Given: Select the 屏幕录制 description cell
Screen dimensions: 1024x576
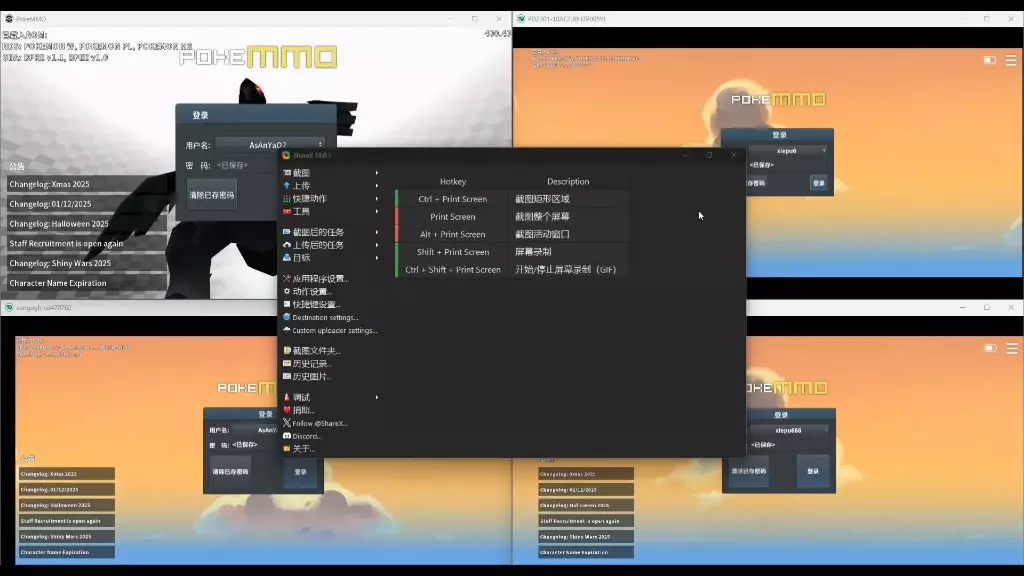Looking at the screenshot, I should tap(568, 252).
